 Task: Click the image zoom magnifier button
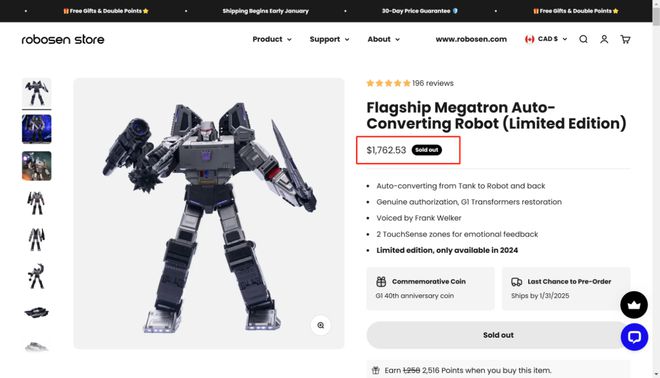[x=321, y=325]
